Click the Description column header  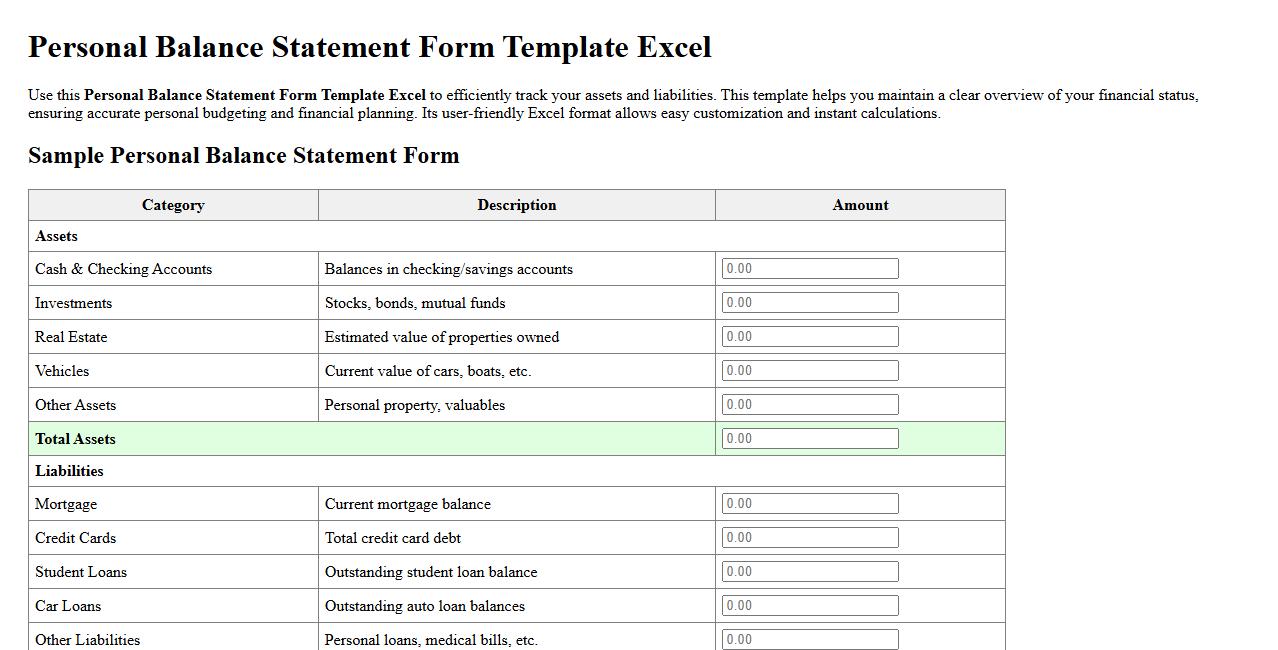click(x=516, y=205)
